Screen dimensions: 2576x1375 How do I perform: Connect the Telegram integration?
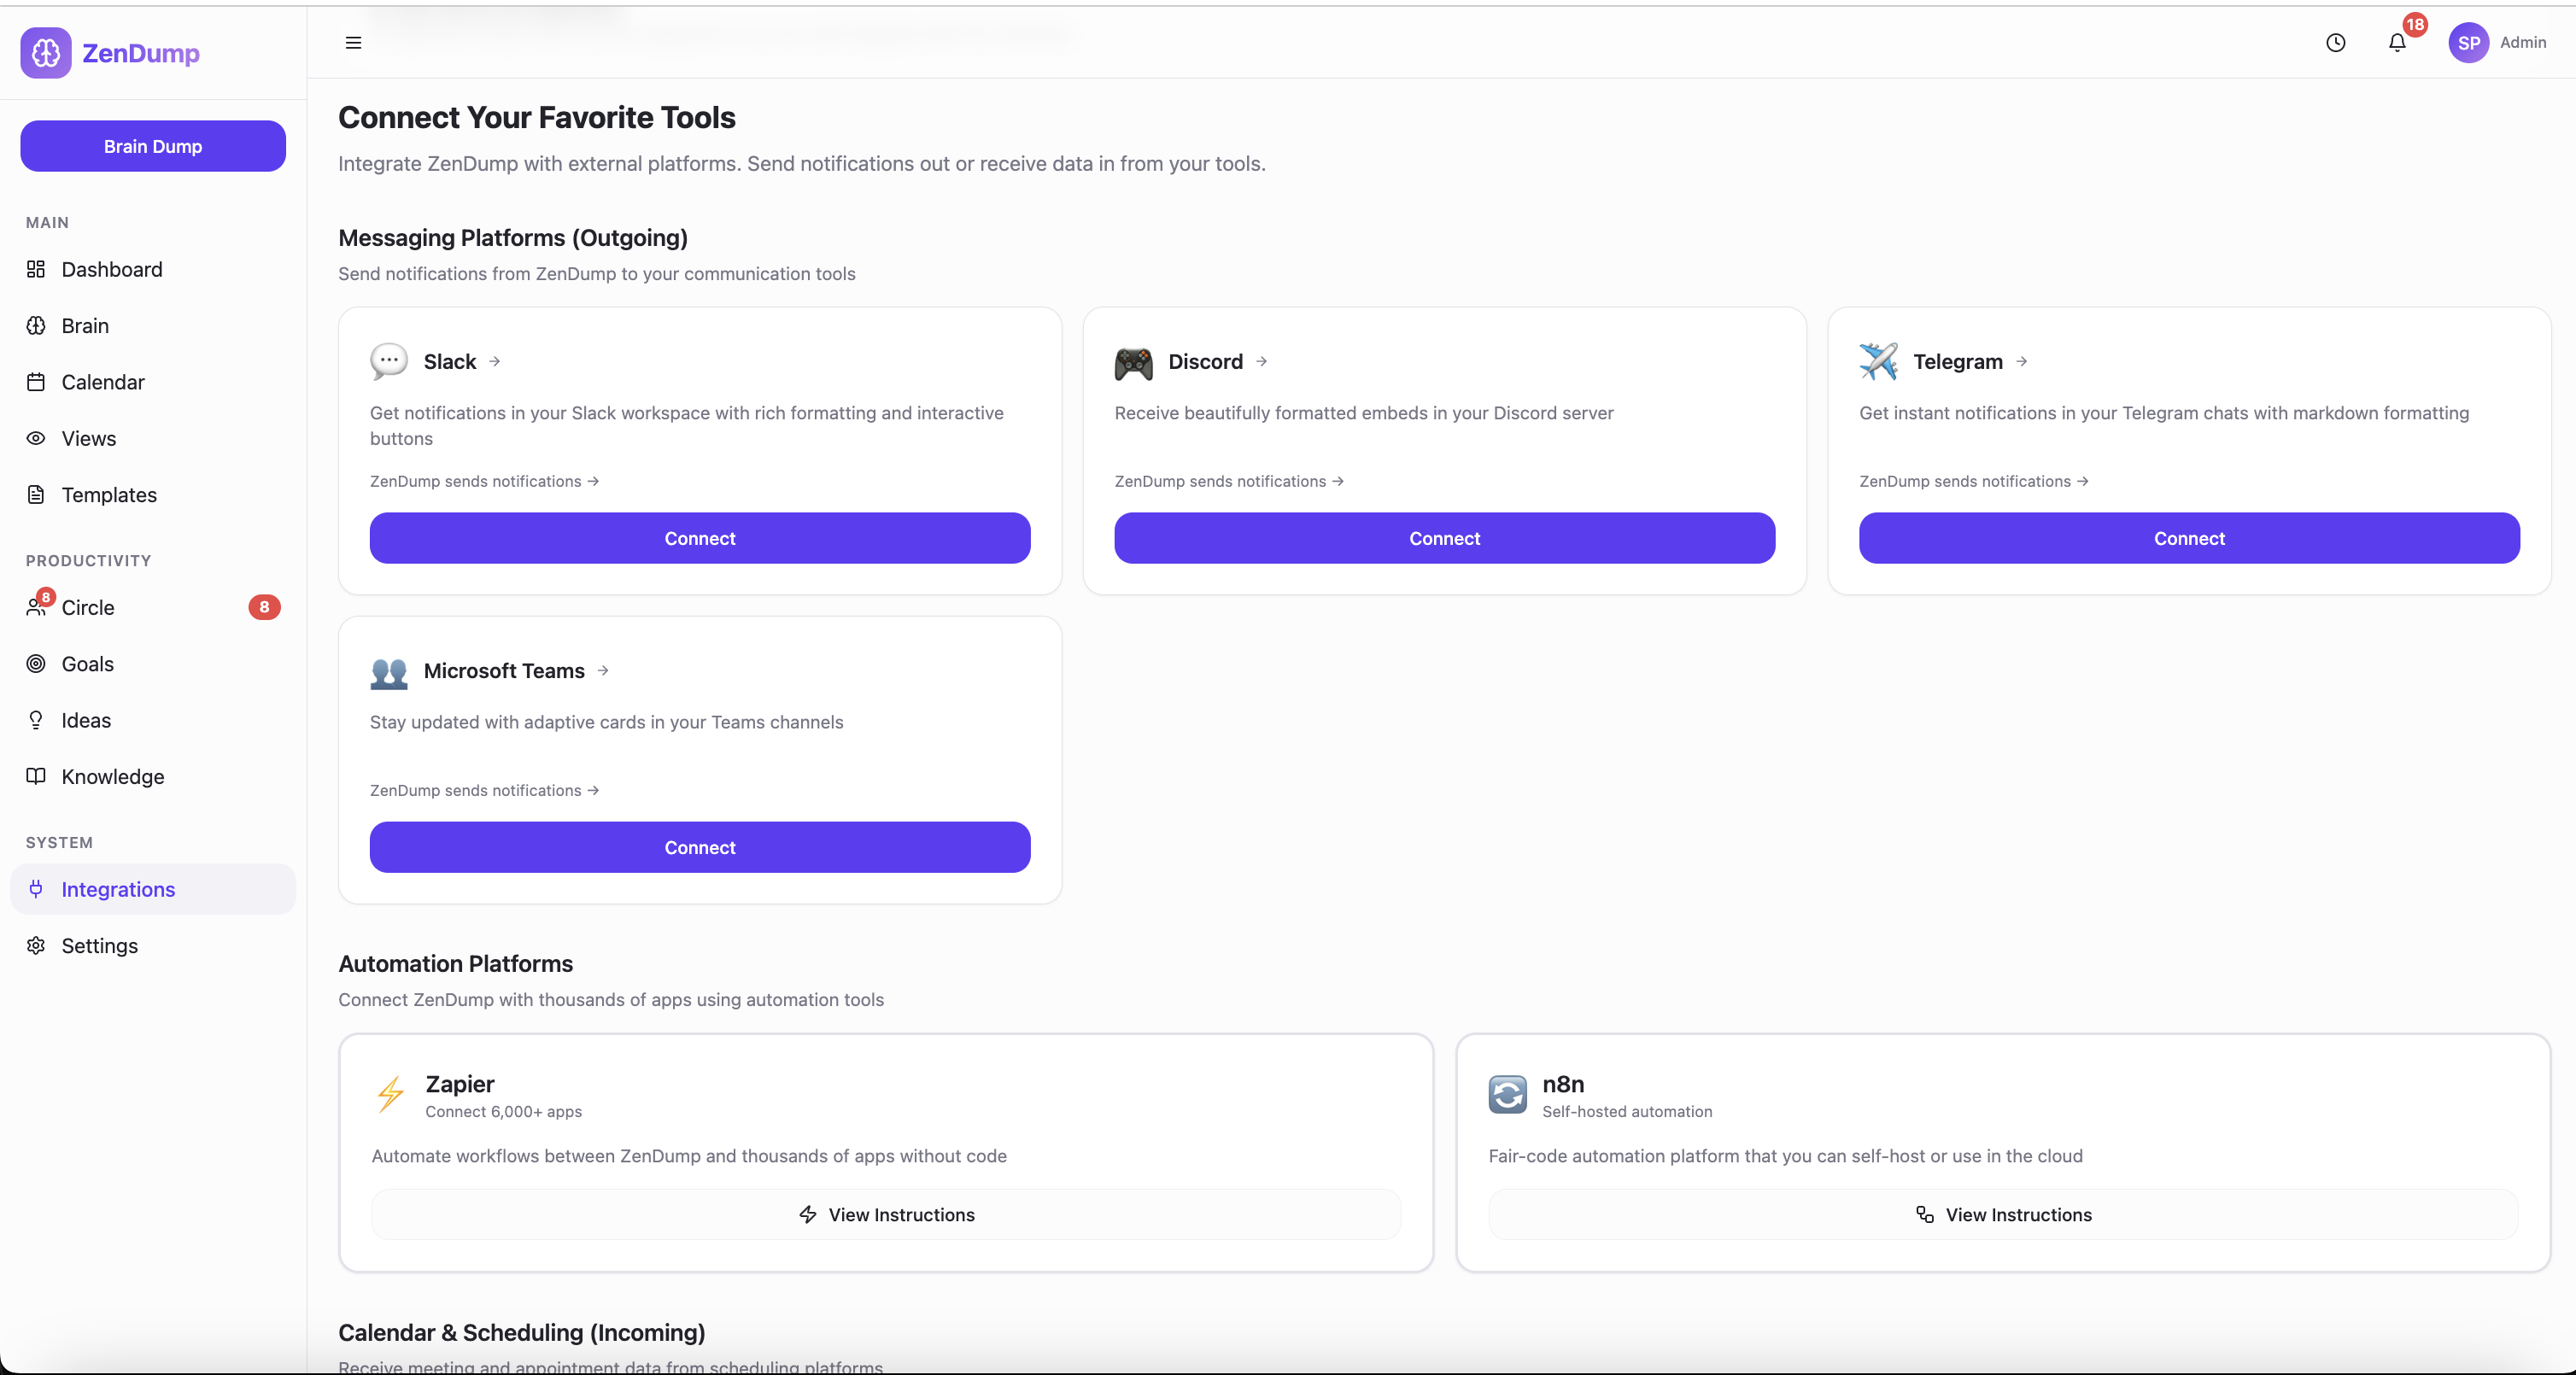coord(2189,538)
